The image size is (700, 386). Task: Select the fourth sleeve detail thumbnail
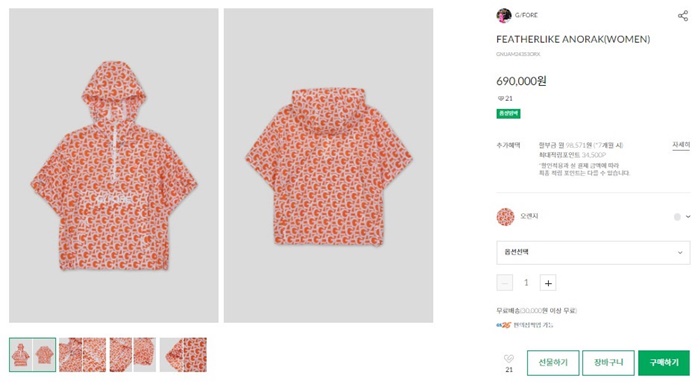pos(183,355)
